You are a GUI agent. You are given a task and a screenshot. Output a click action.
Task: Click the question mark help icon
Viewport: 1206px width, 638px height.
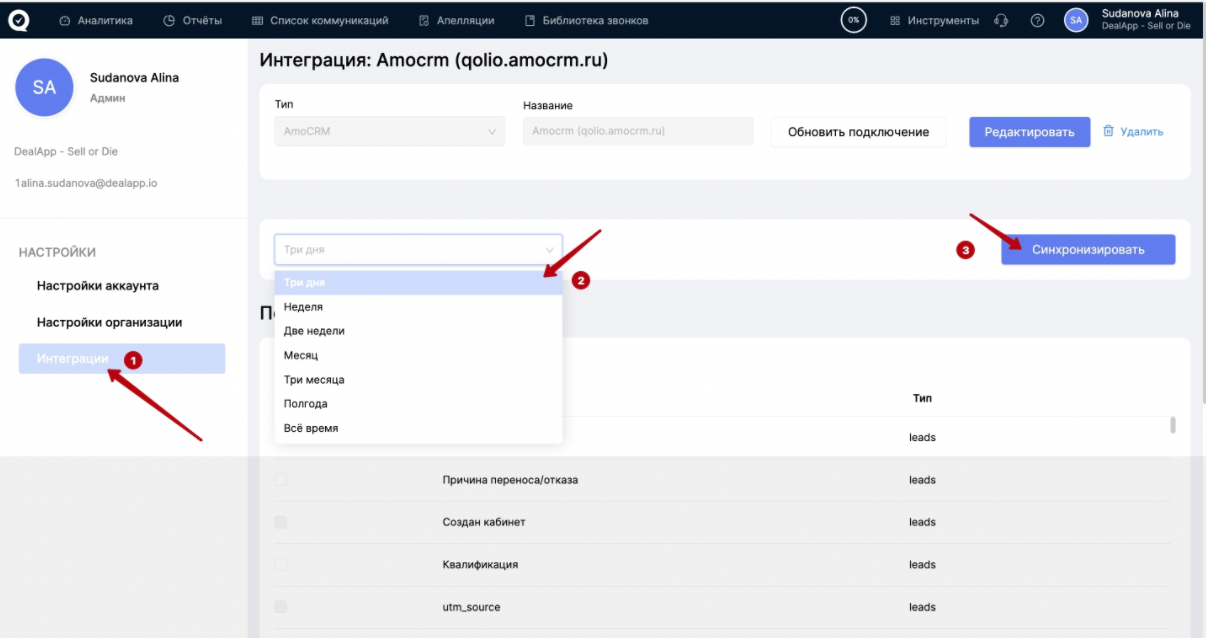[x=1038, y=21]
